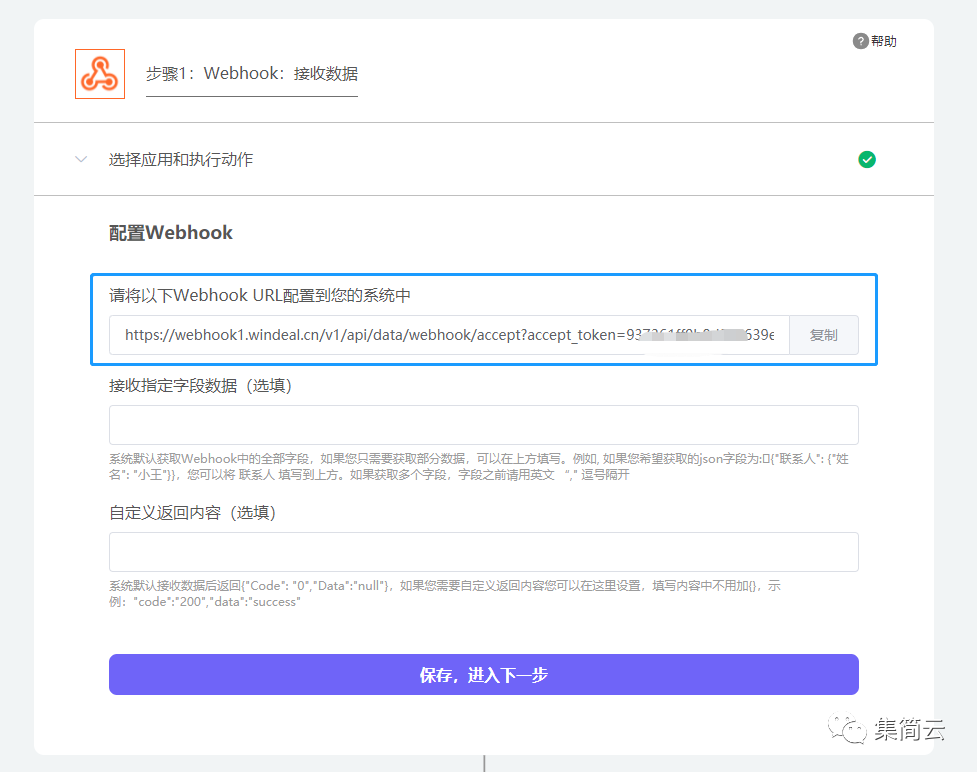Click the hint text starting 系统默认接收数据后返回
This screenshot has width=977, height=772.
coord(445,594)
